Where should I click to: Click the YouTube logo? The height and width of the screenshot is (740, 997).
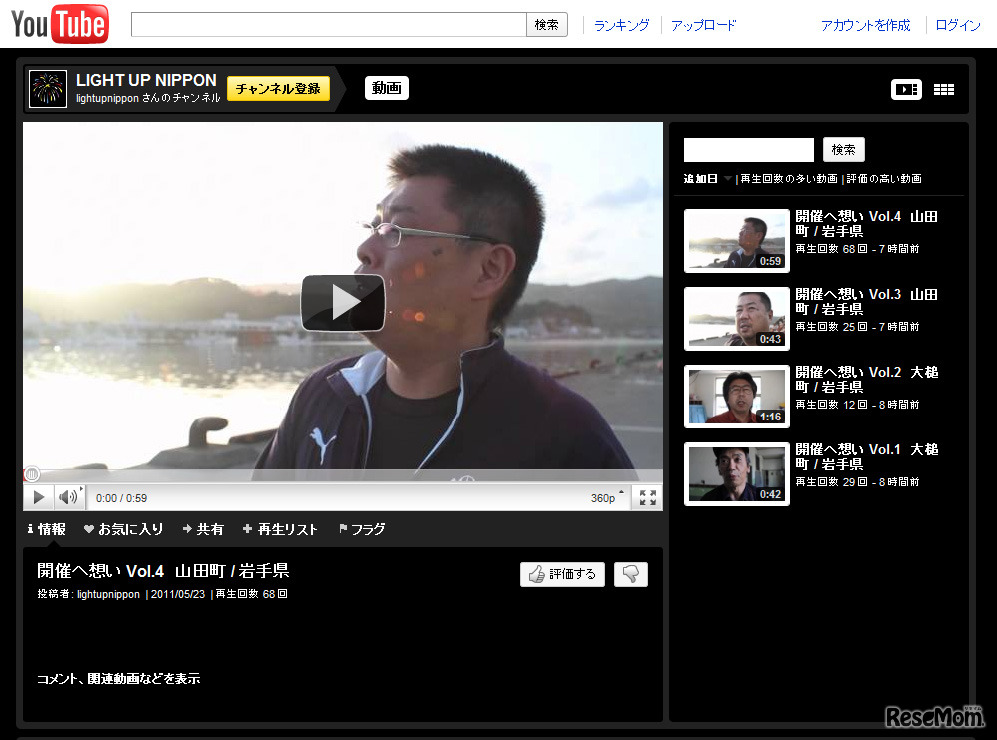point(60,25)
